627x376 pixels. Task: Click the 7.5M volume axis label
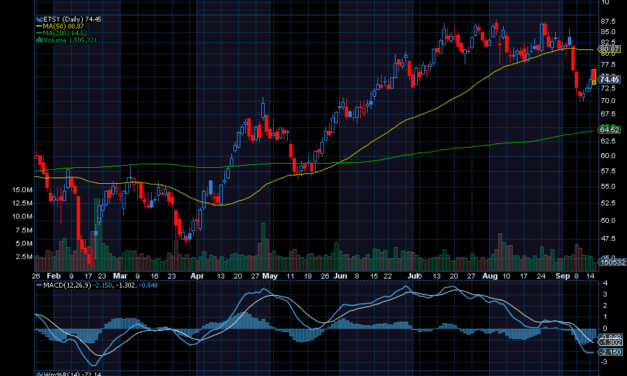click(24, 230)
